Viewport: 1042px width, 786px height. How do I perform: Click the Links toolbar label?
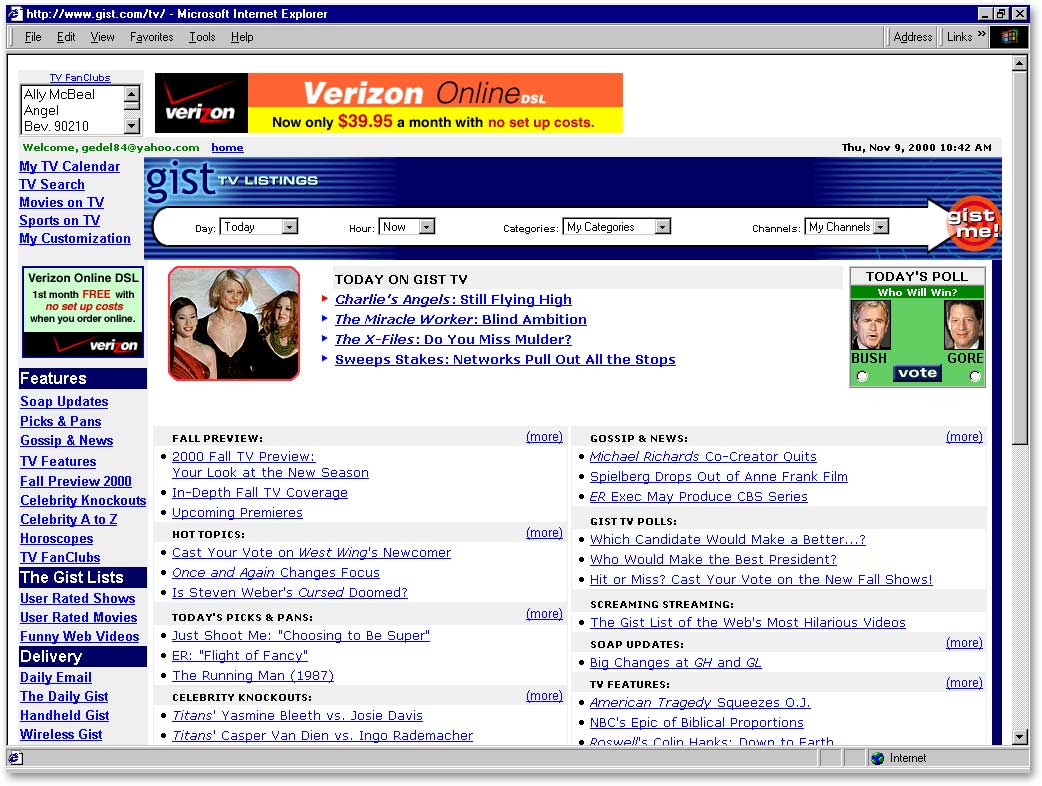click(960, 37)
